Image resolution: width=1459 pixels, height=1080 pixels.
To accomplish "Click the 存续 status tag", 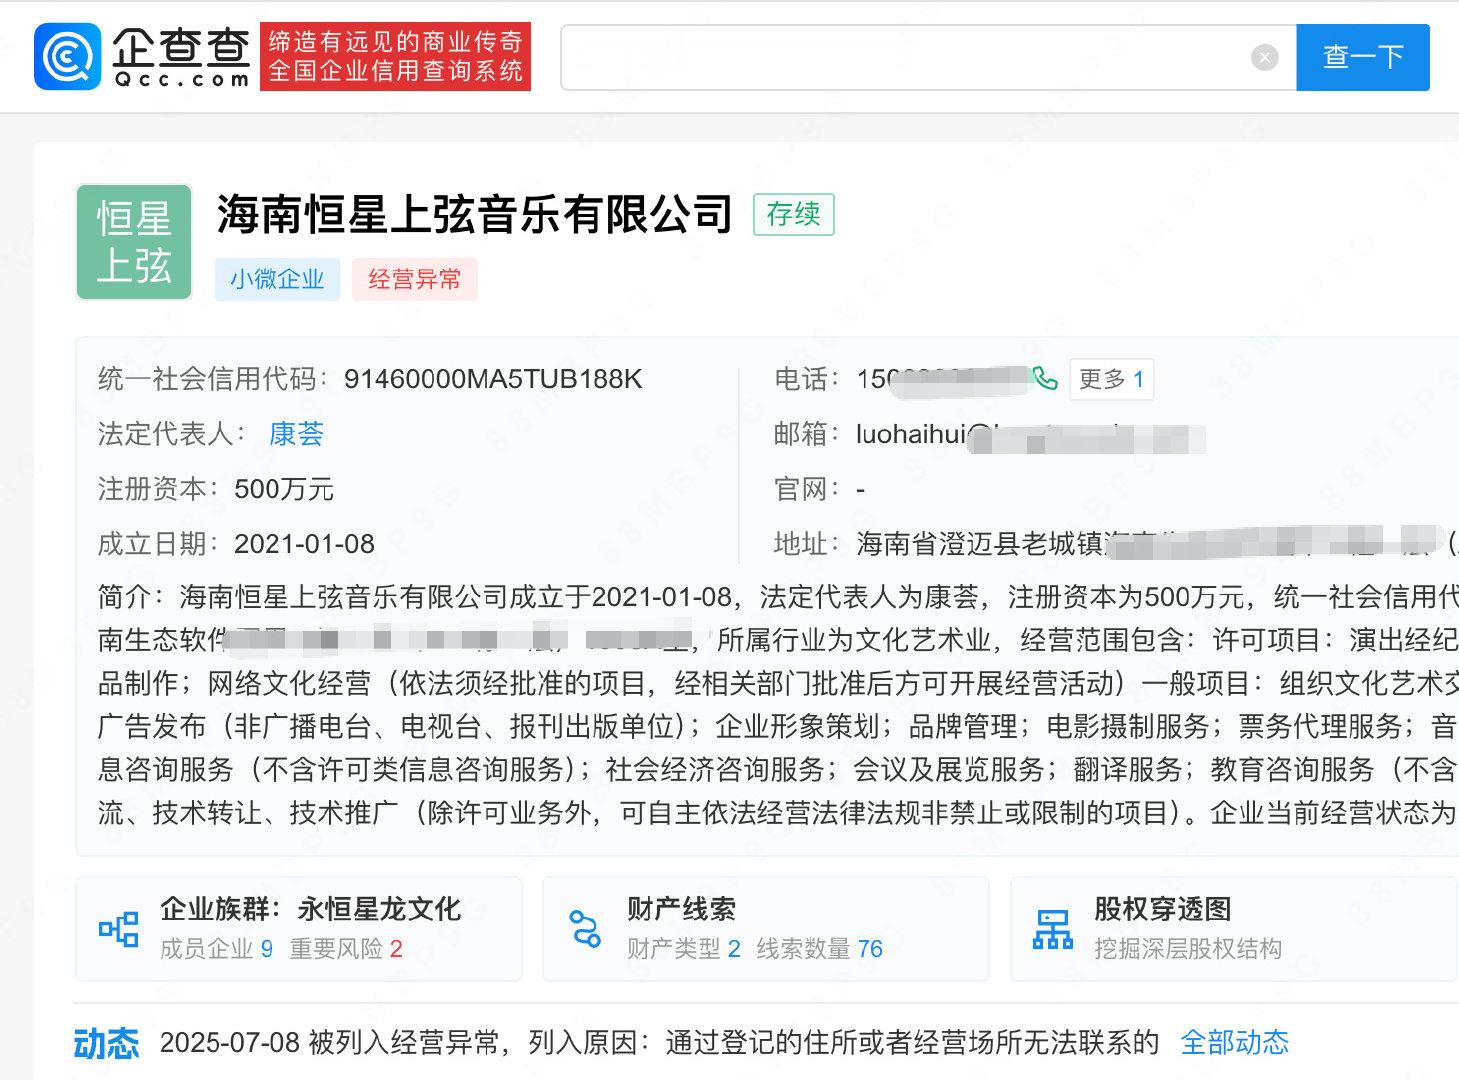I will click(794, 214).
